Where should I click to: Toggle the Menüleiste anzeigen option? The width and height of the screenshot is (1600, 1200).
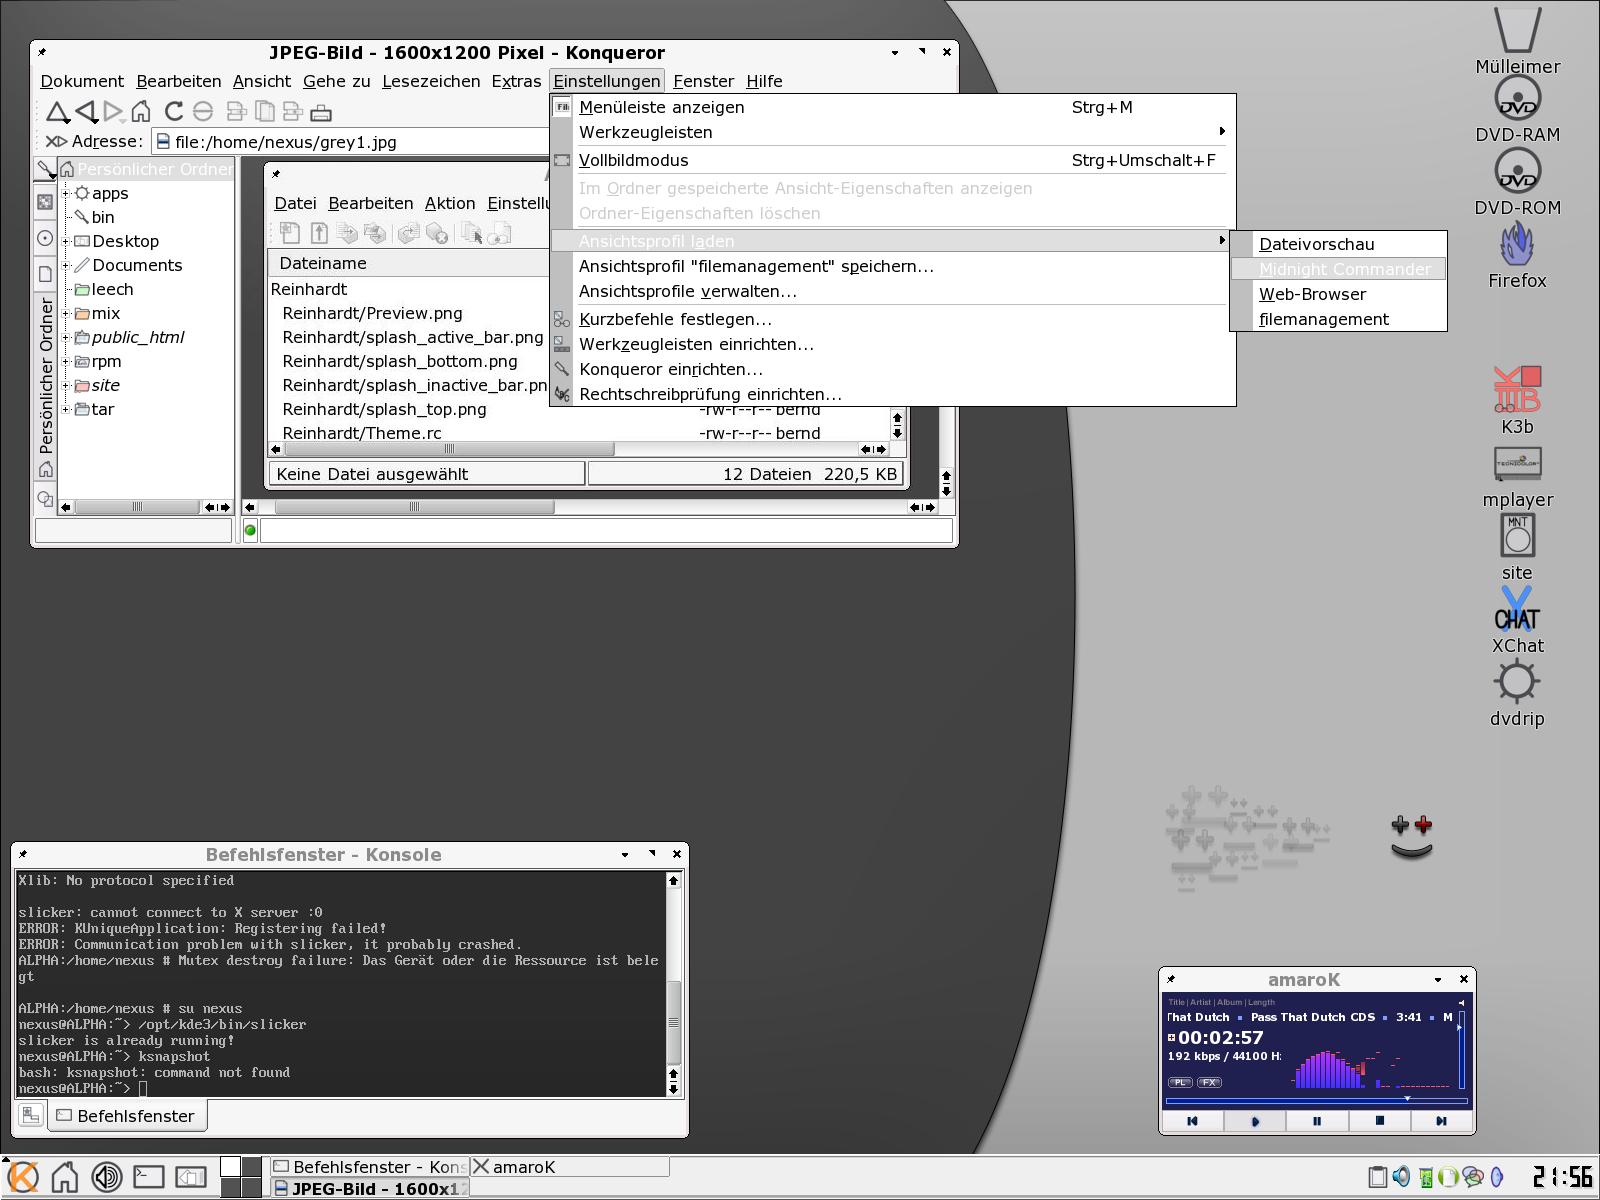(893, 107)
